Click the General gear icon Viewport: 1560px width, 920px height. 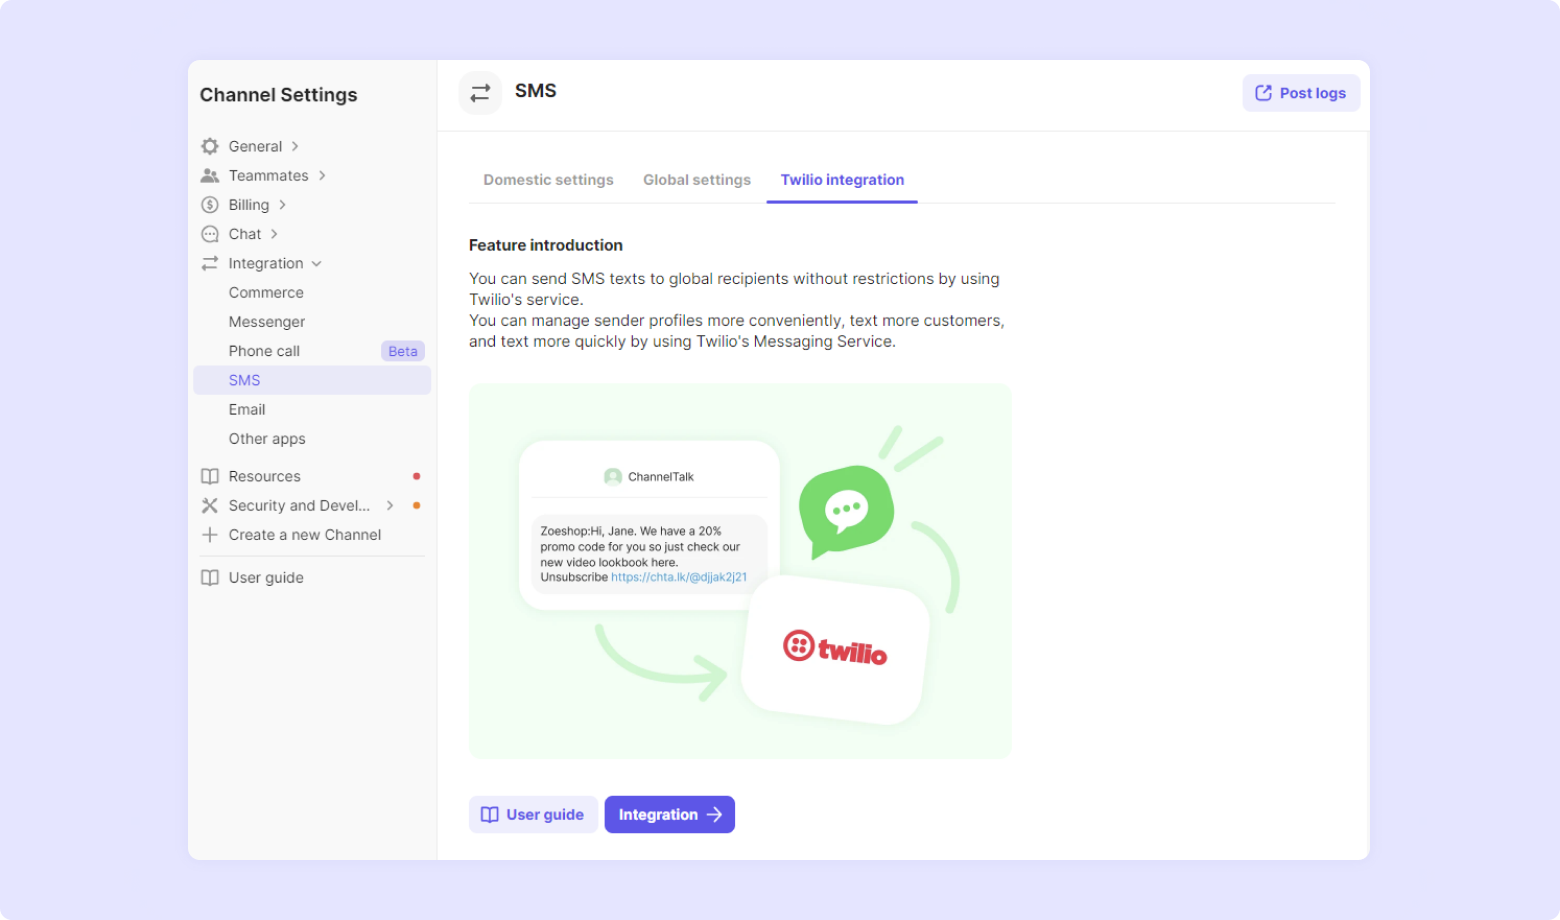tap(210, 146)
